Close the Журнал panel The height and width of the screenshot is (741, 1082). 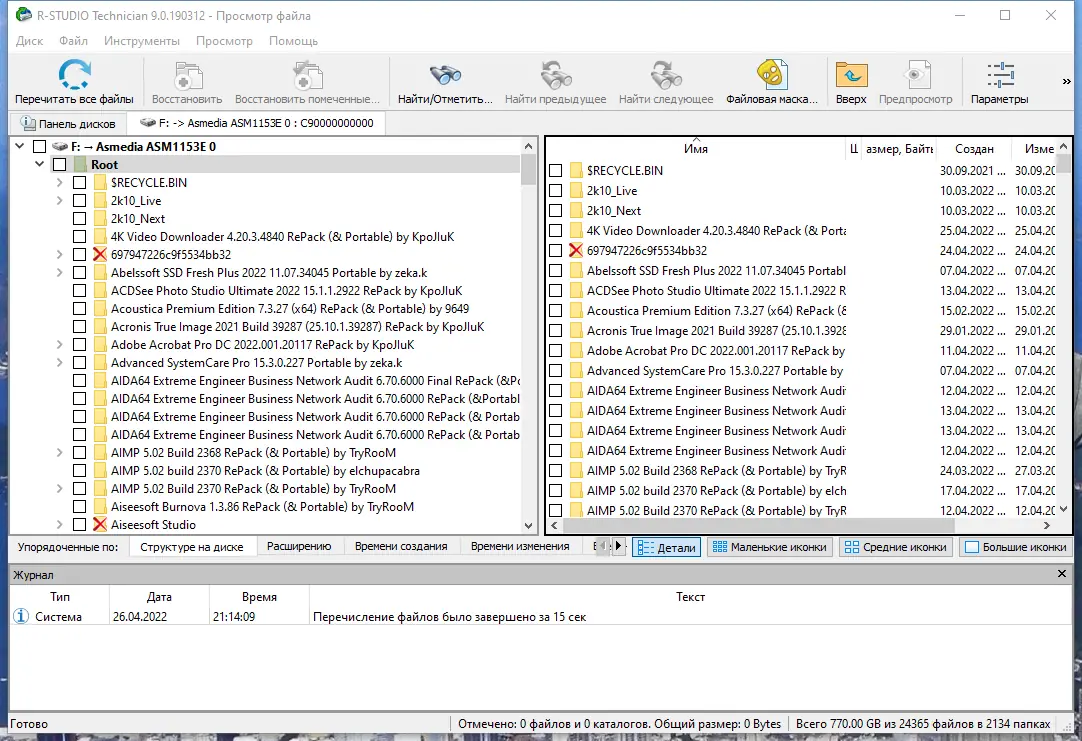pos(1062,574)
